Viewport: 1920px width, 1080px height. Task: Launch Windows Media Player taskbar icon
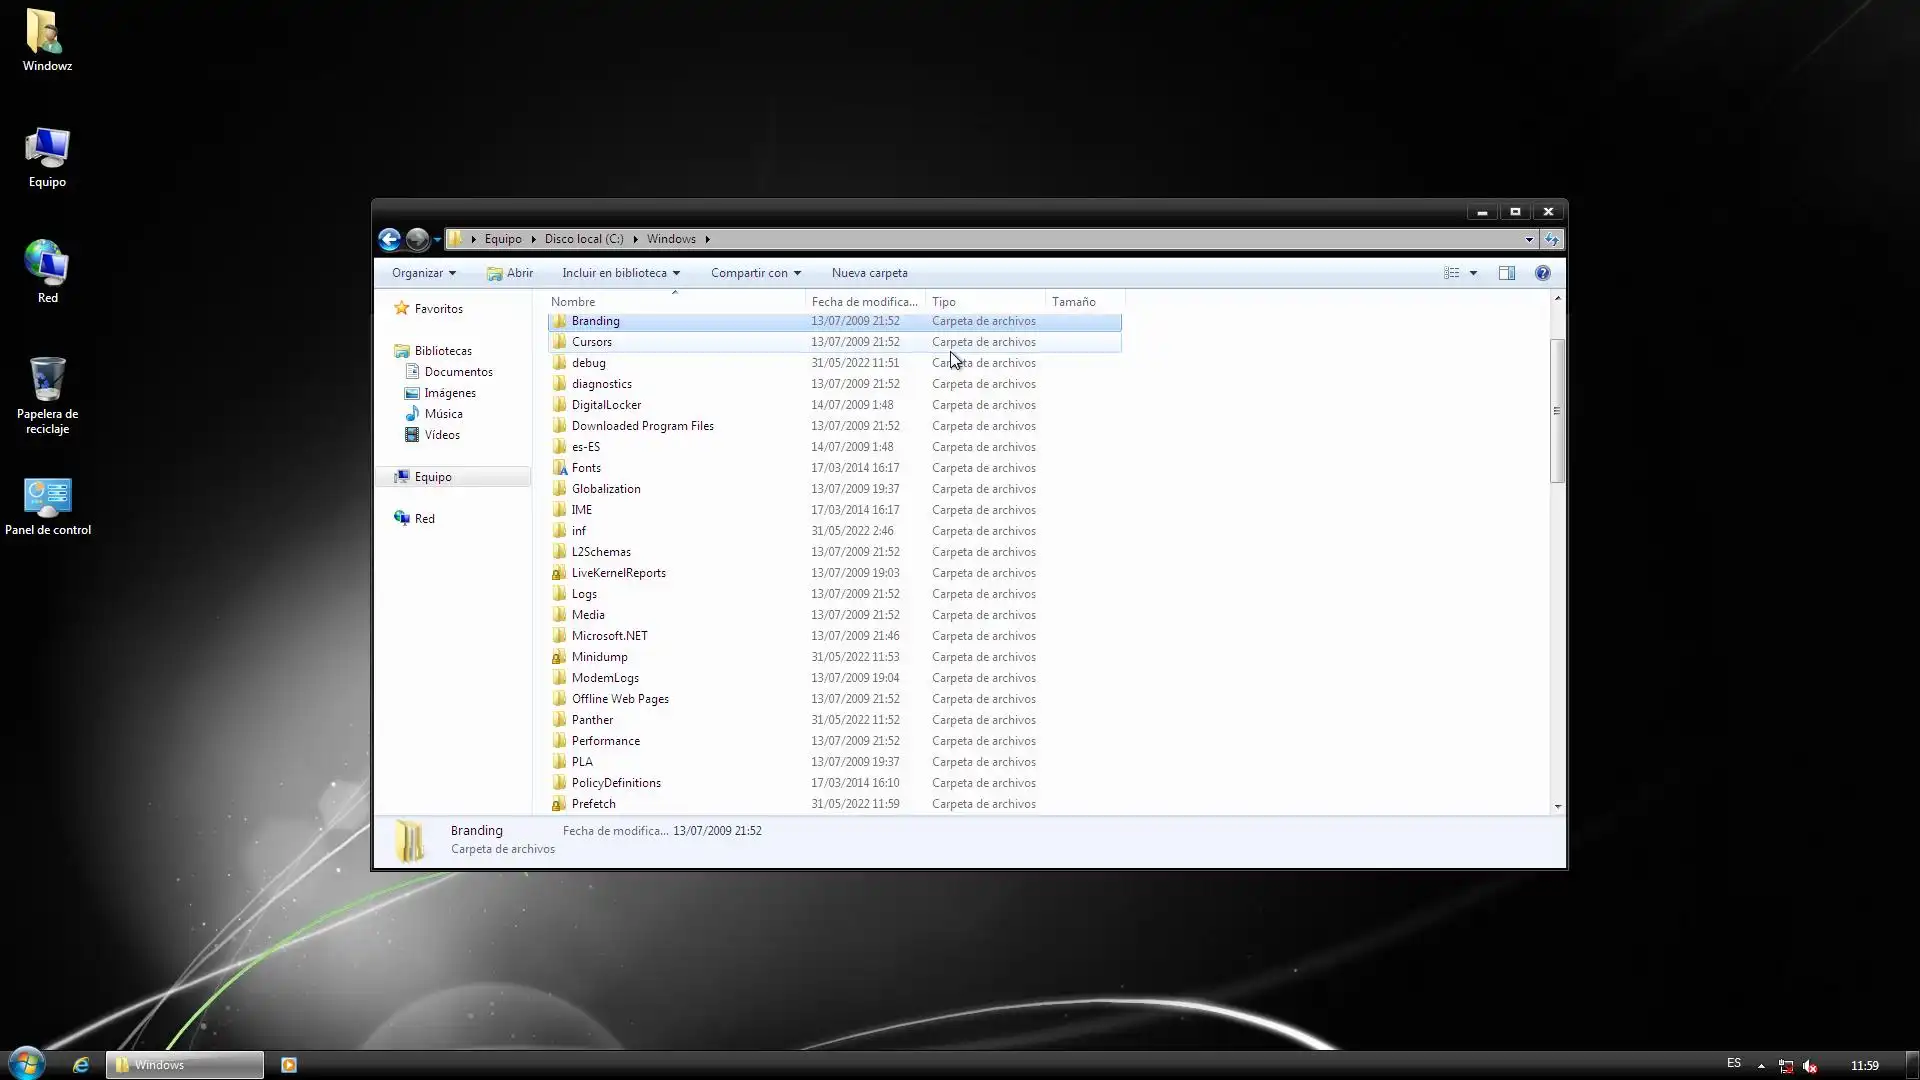pos(289,1065)
